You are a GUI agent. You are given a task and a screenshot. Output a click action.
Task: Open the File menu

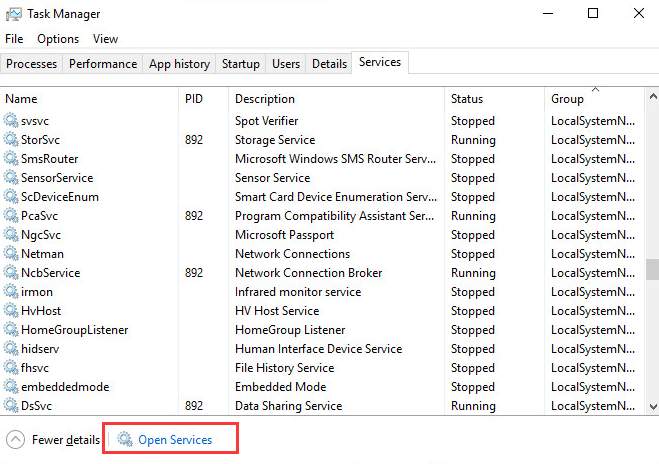(x=14, y=39)
